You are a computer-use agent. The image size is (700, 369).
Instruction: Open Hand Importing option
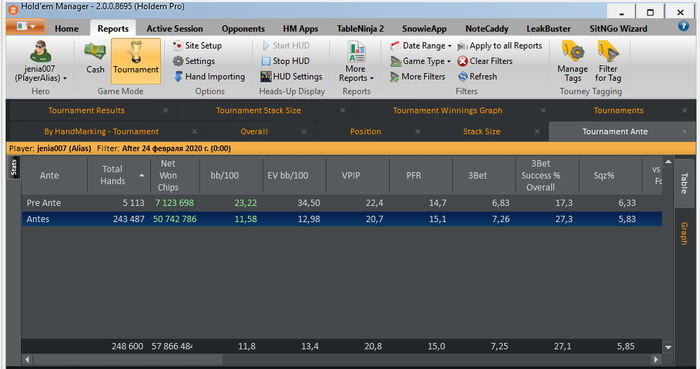pos(209,76)
